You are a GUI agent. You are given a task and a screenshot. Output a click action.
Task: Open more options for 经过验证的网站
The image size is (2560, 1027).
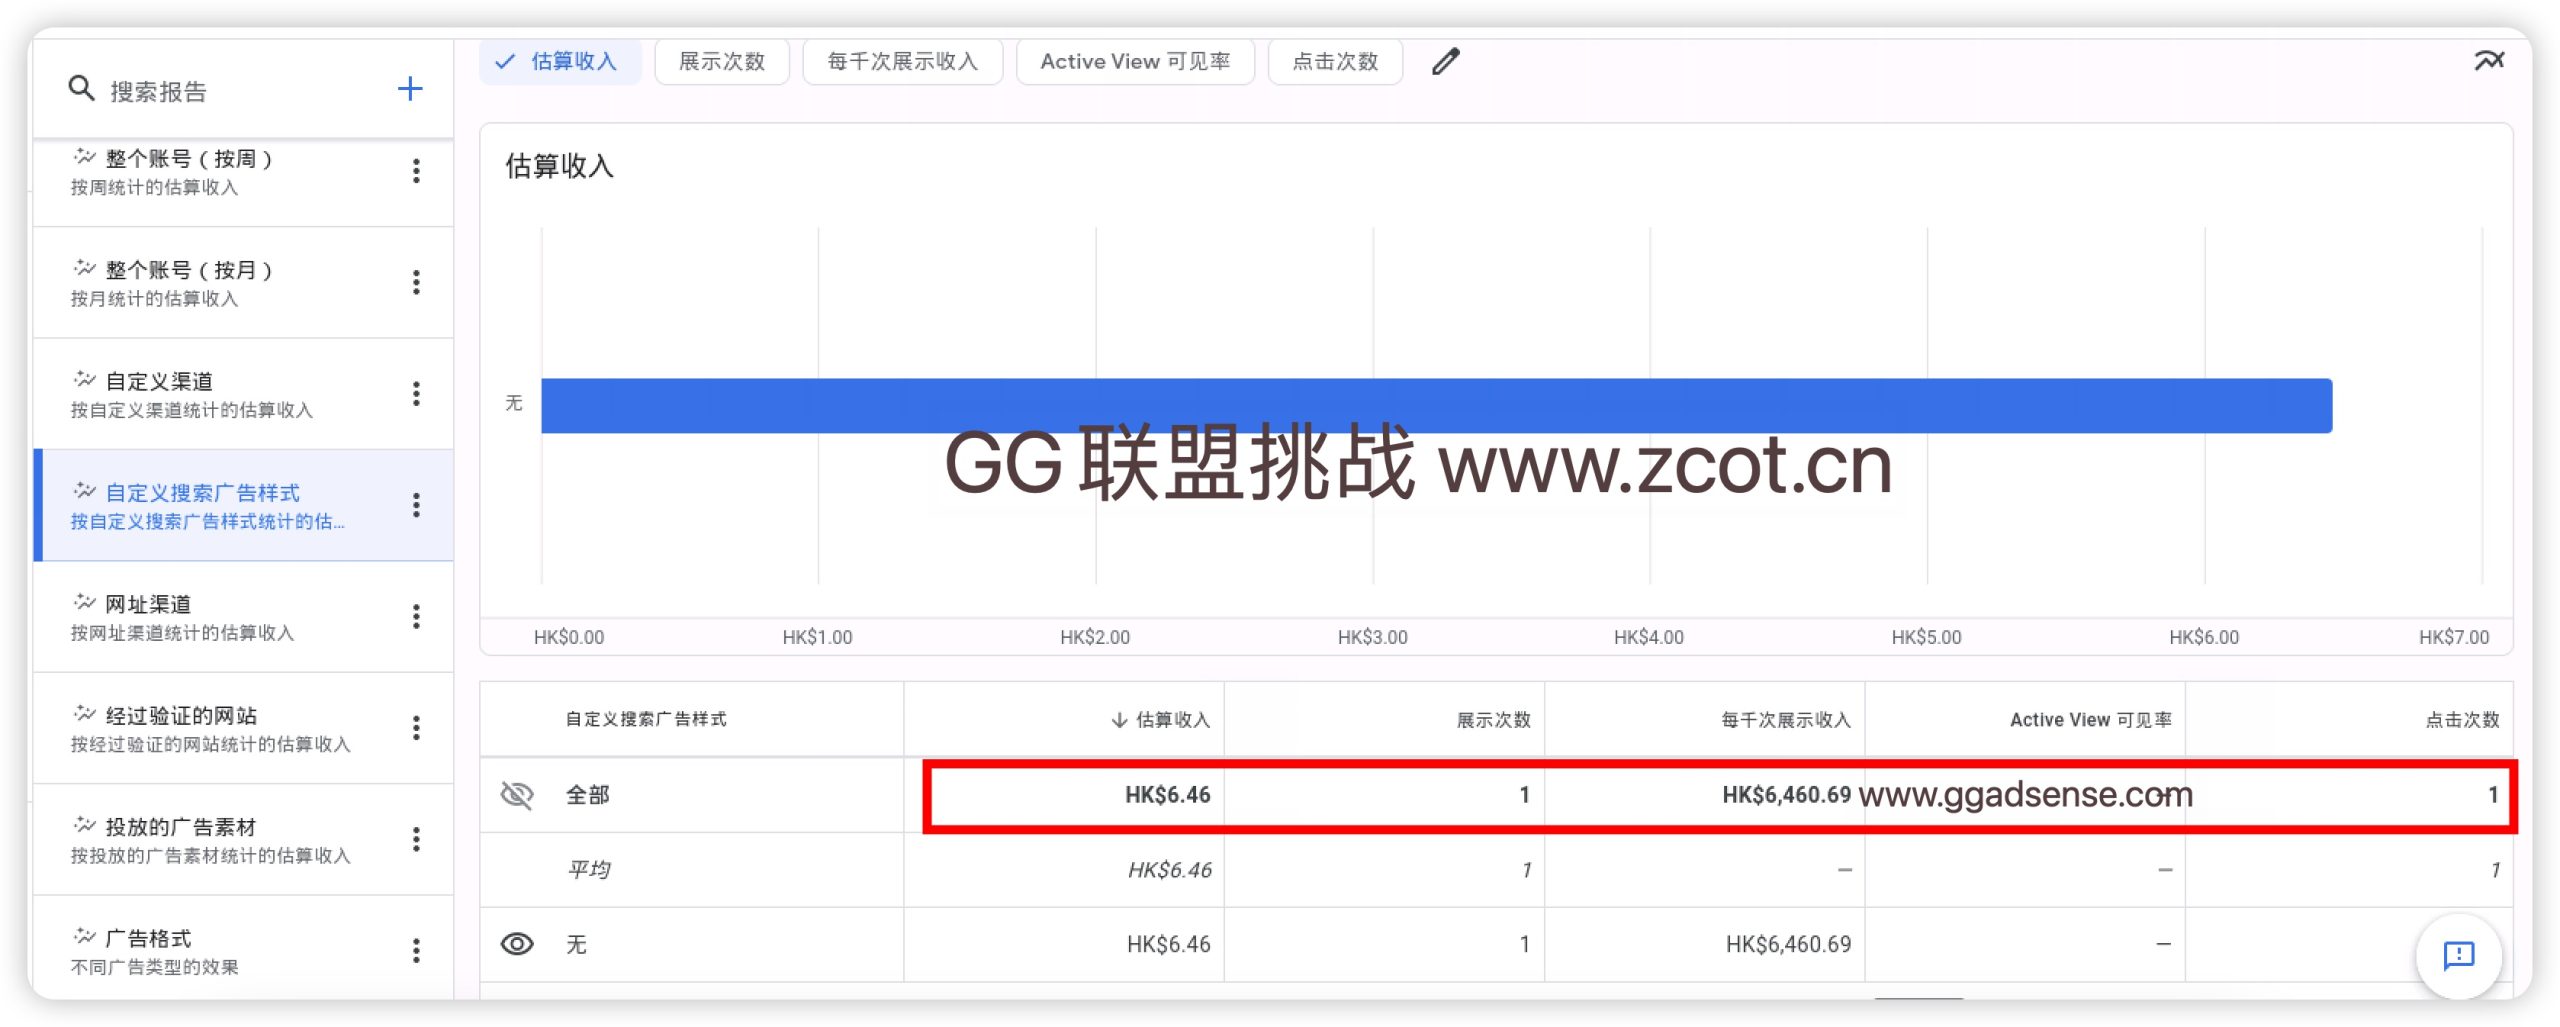click(x=416, y=728)
